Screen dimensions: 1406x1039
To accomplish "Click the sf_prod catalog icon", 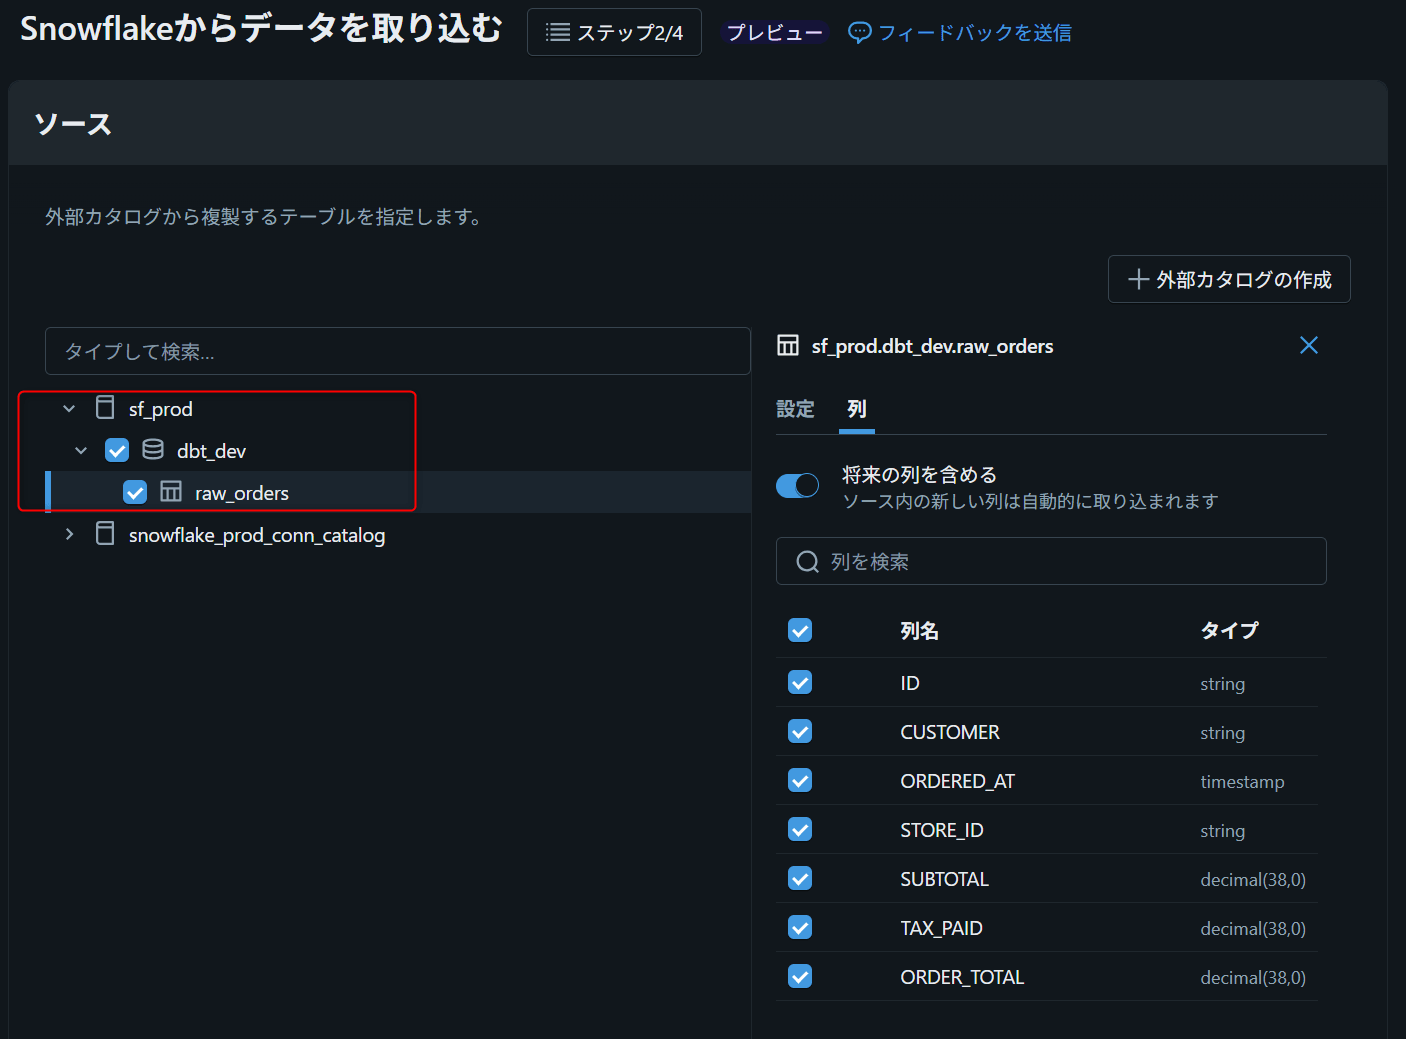I will 105,408.
